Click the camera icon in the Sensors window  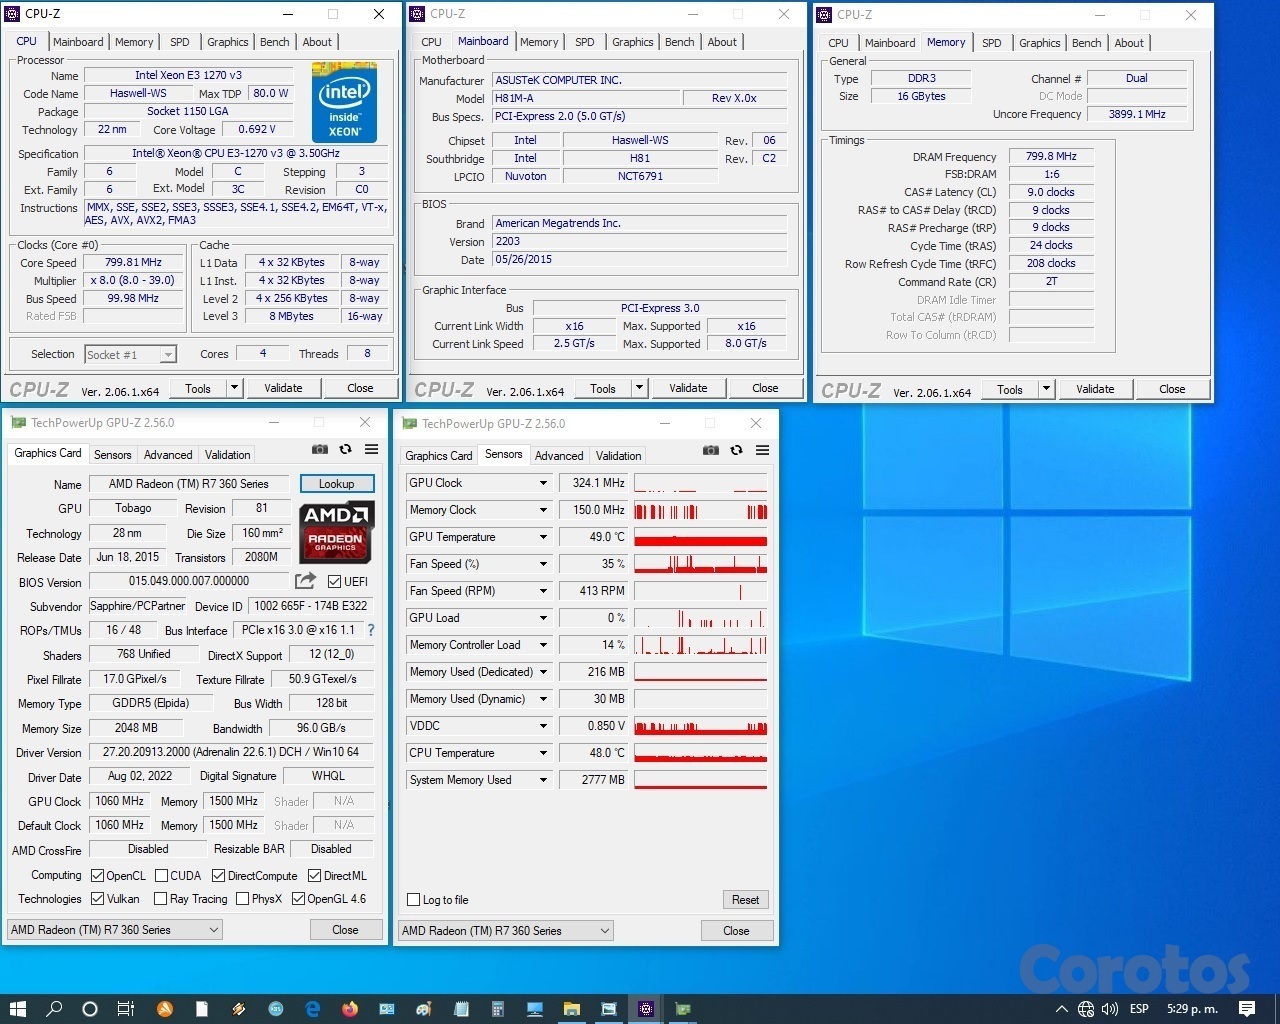pyautogui.click(x=711, y=451)
